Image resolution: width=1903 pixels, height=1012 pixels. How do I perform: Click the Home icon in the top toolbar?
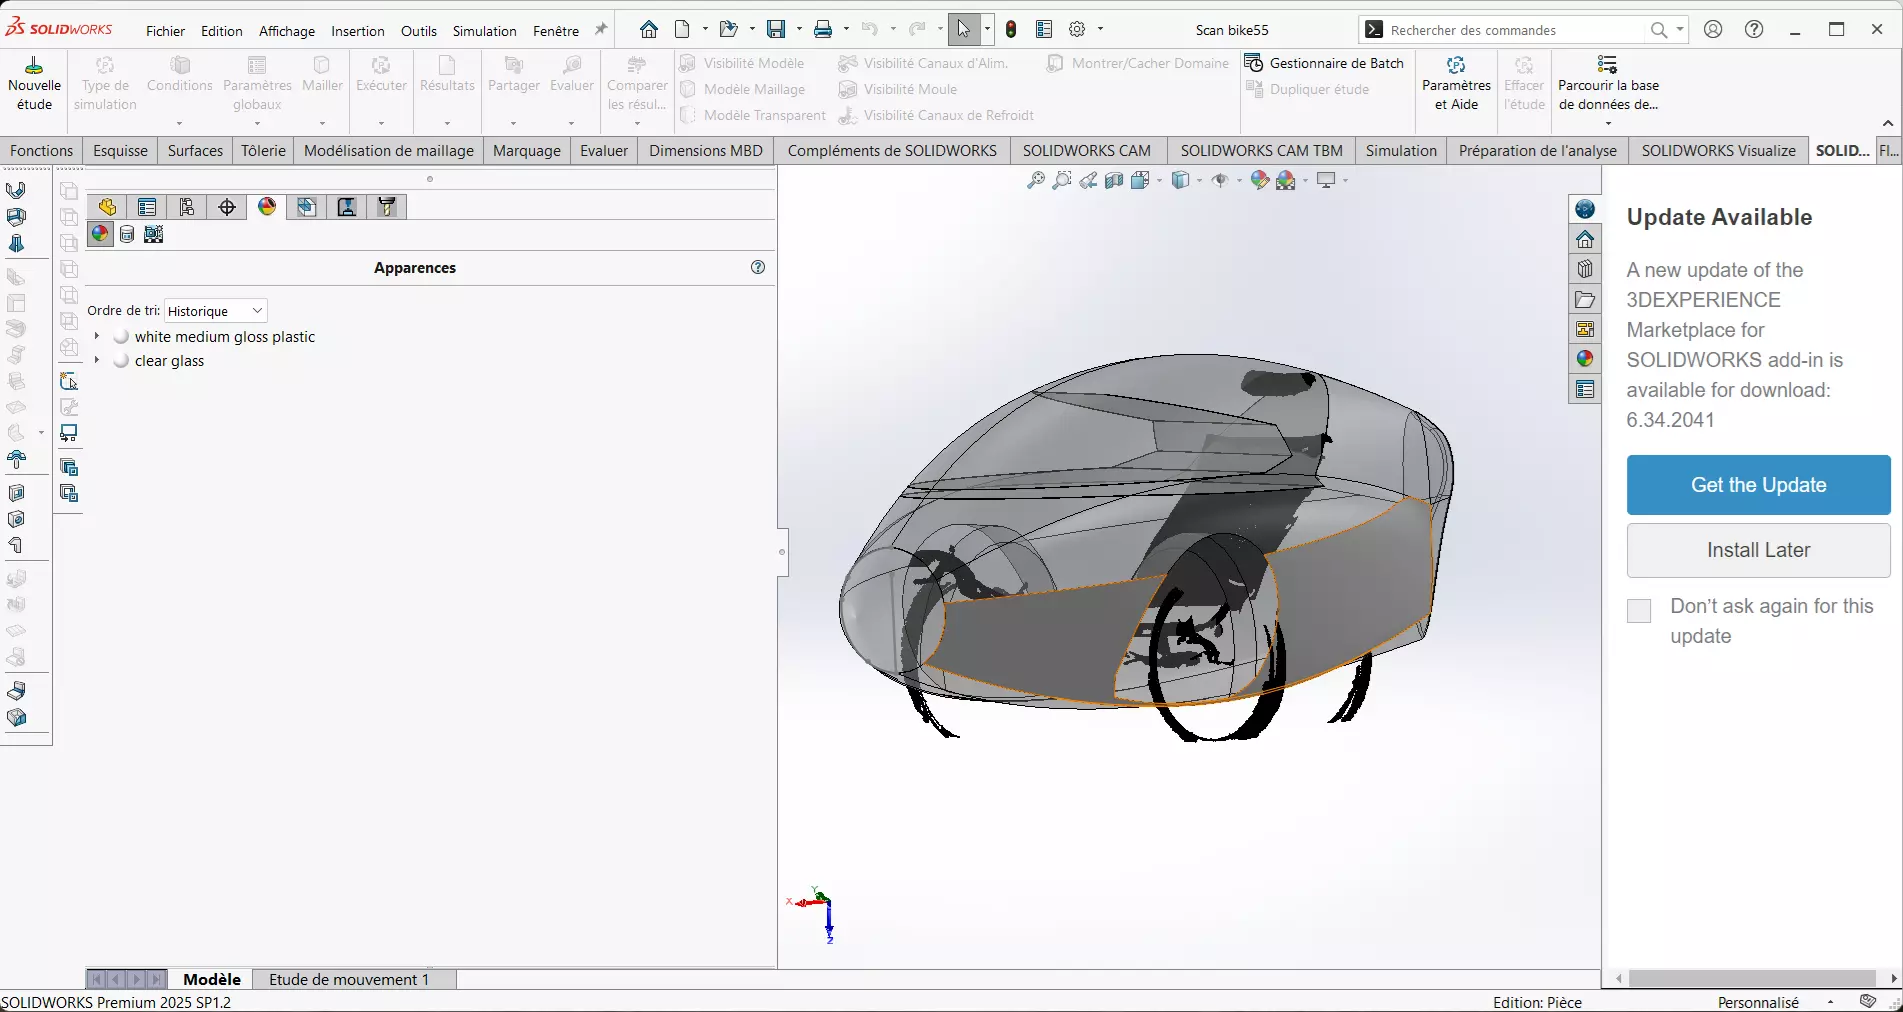(x=649, y=30)
